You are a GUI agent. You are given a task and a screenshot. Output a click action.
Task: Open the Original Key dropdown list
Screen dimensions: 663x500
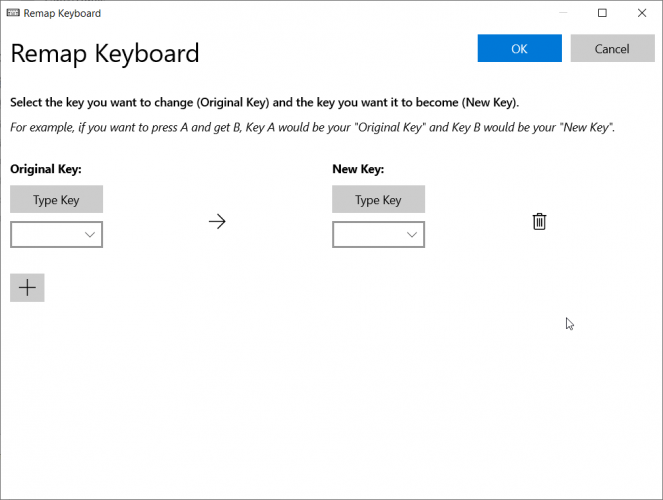click(x=57, y=235)
